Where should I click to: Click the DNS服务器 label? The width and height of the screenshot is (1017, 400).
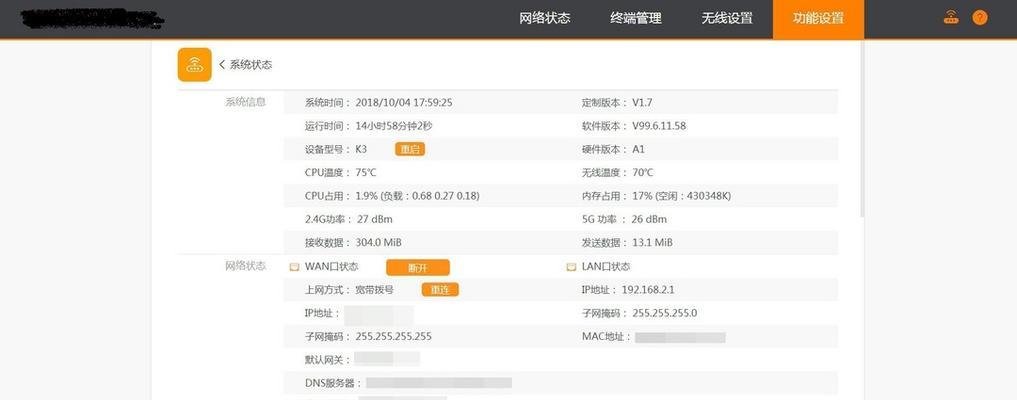coord(333,383)
